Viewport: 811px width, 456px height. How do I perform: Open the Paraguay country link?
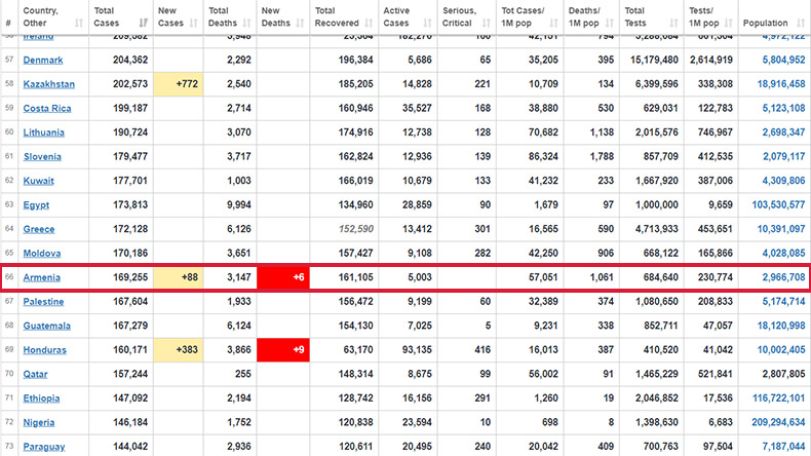click(x=44, y=447)
